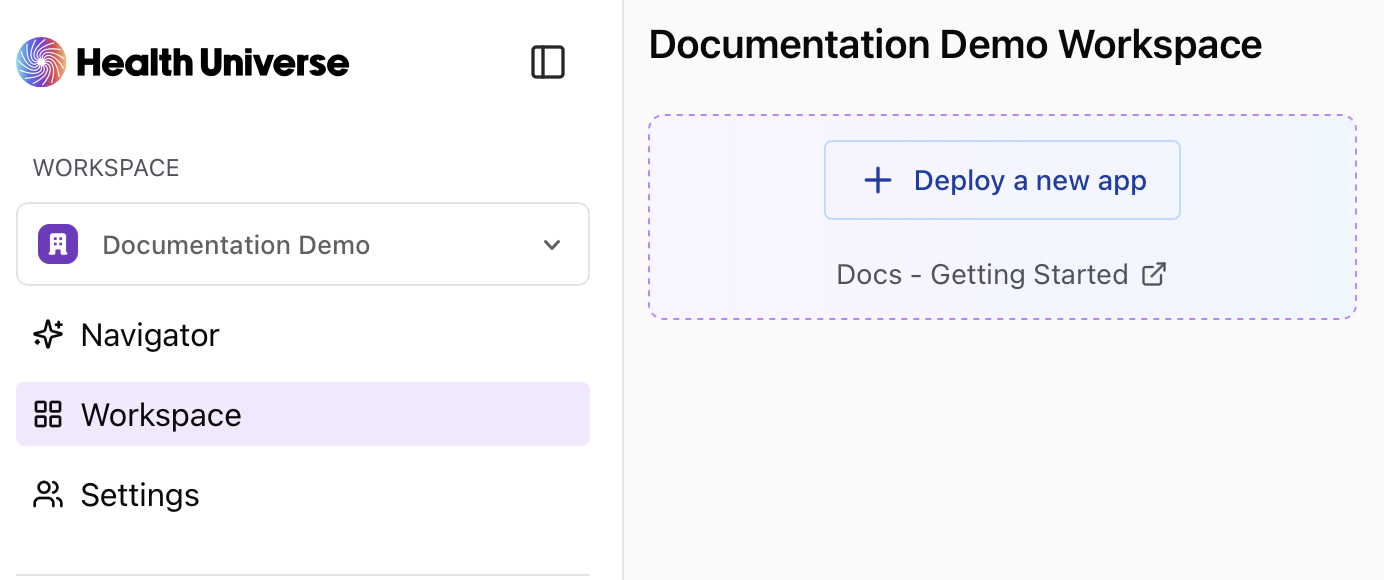Click the Health Universe wordmark text
This screenshot has width=1384, height=580.
click(213, 63)
